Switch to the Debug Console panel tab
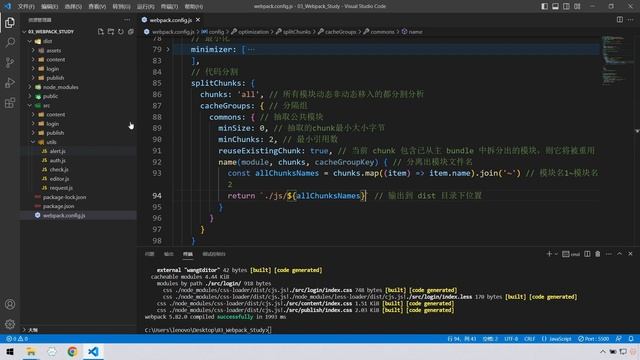Image resolution: width=640 pixels, height=360 pixels. point(214,254)
